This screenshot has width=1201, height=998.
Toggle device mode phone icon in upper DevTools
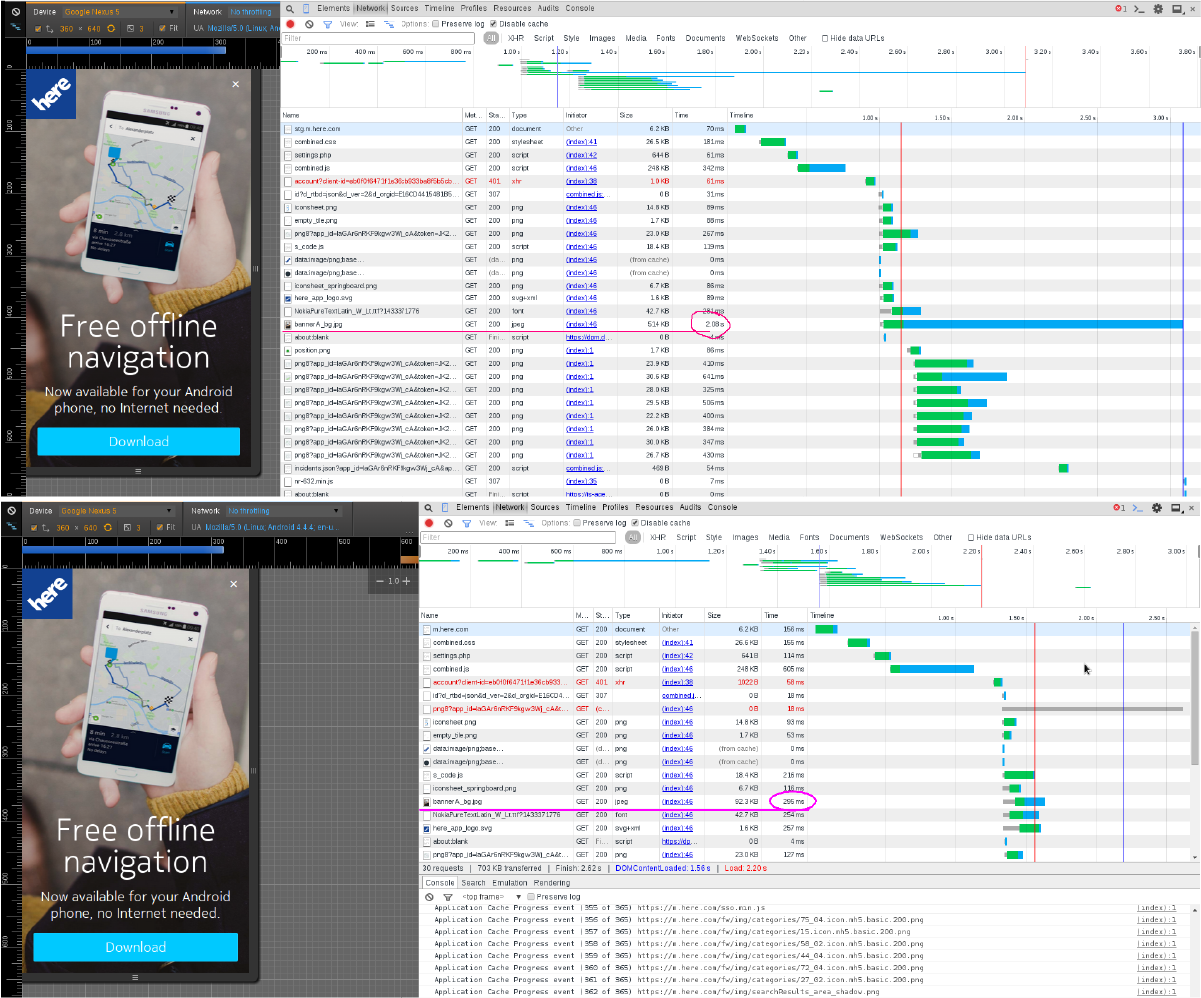pyautogui.click(x=306, y=8)
